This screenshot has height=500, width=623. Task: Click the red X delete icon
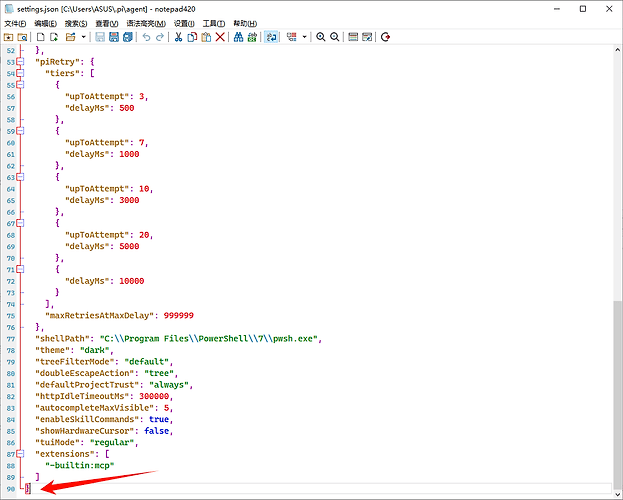[x=220, y=37]
